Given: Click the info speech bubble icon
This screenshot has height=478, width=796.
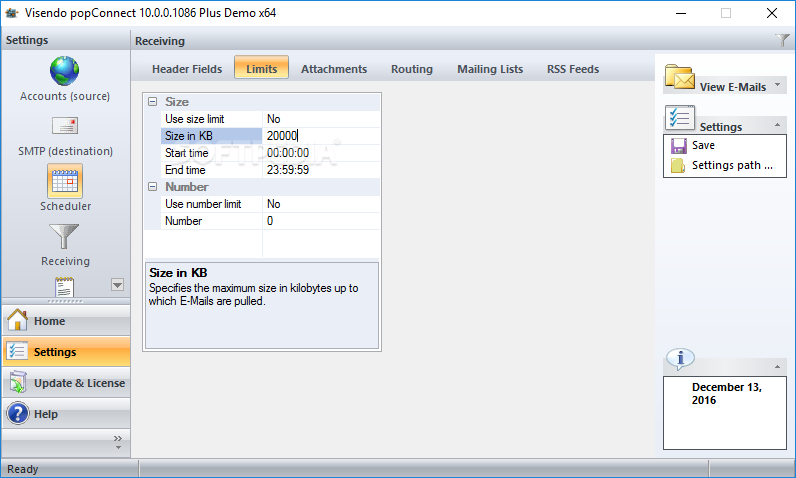Looking at the screenshot, I should (x=680, y=359).
